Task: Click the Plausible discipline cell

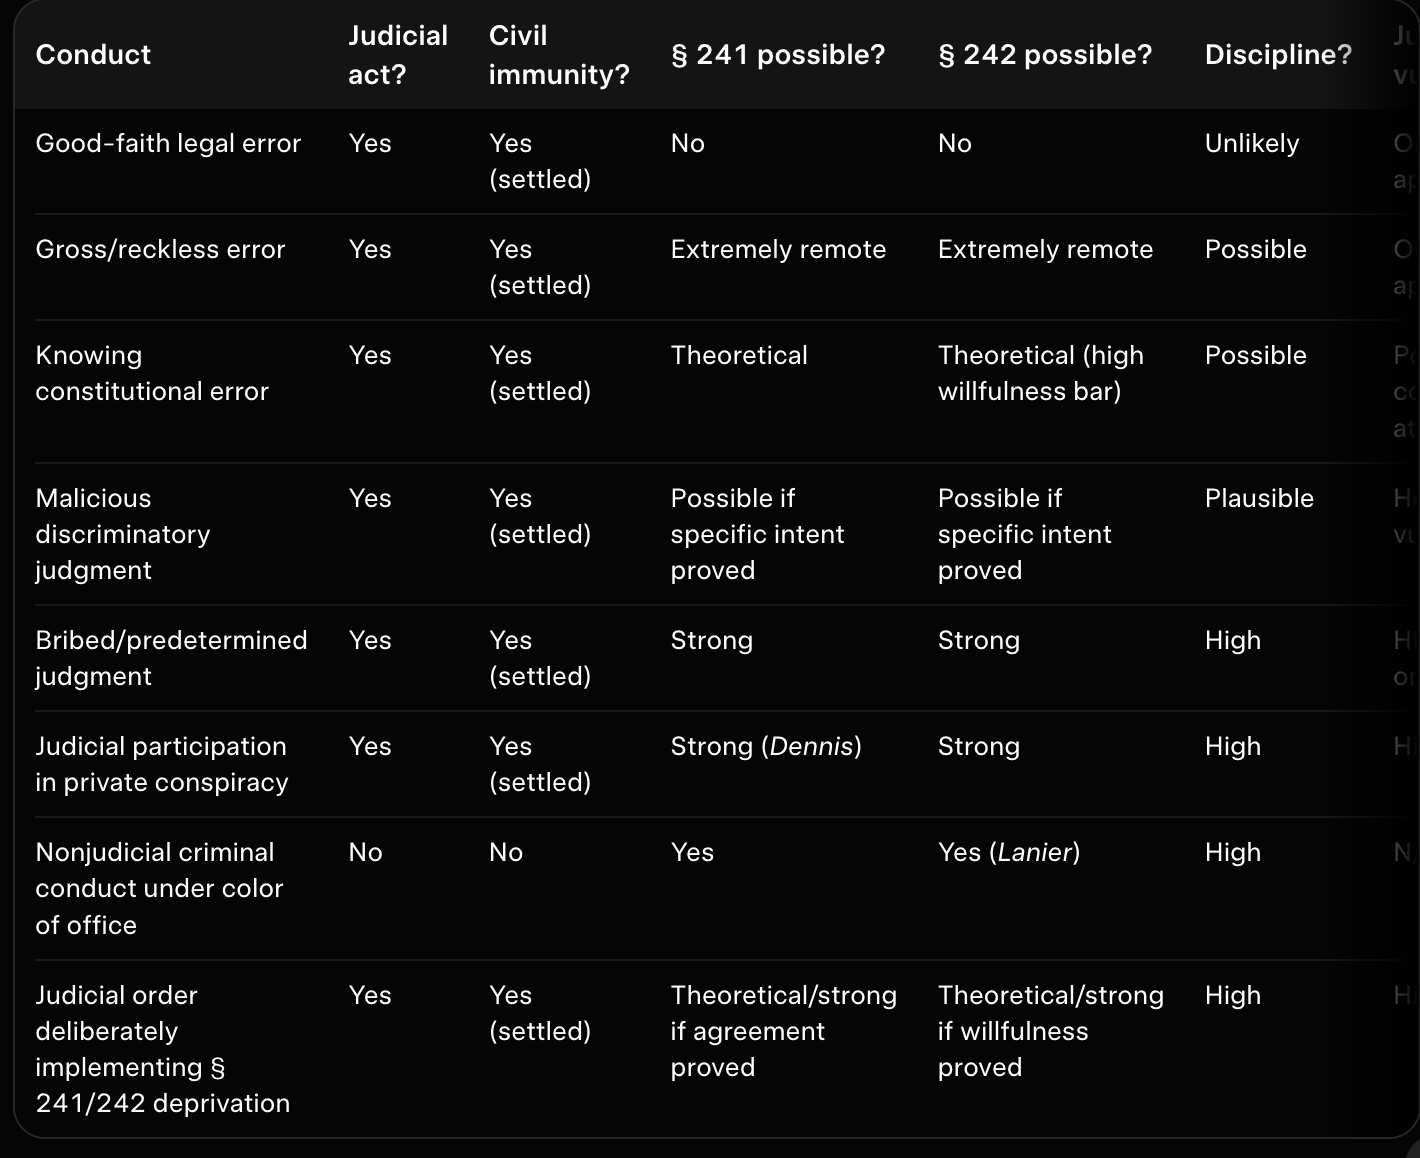Action: click(1259, 499)
